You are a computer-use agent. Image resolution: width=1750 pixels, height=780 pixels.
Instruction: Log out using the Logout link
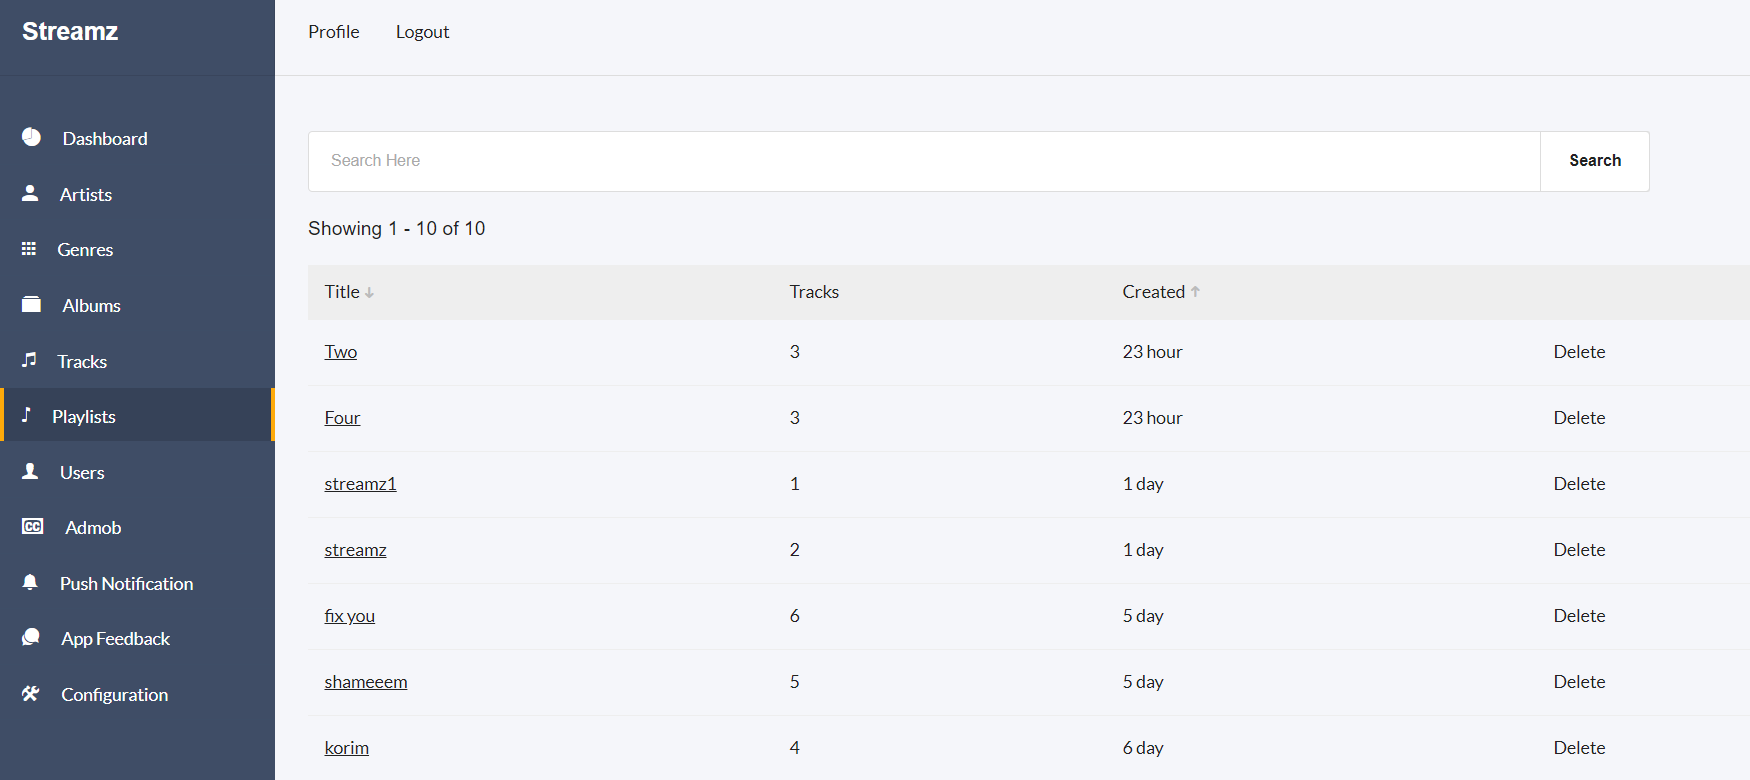(x=422, y=32)
